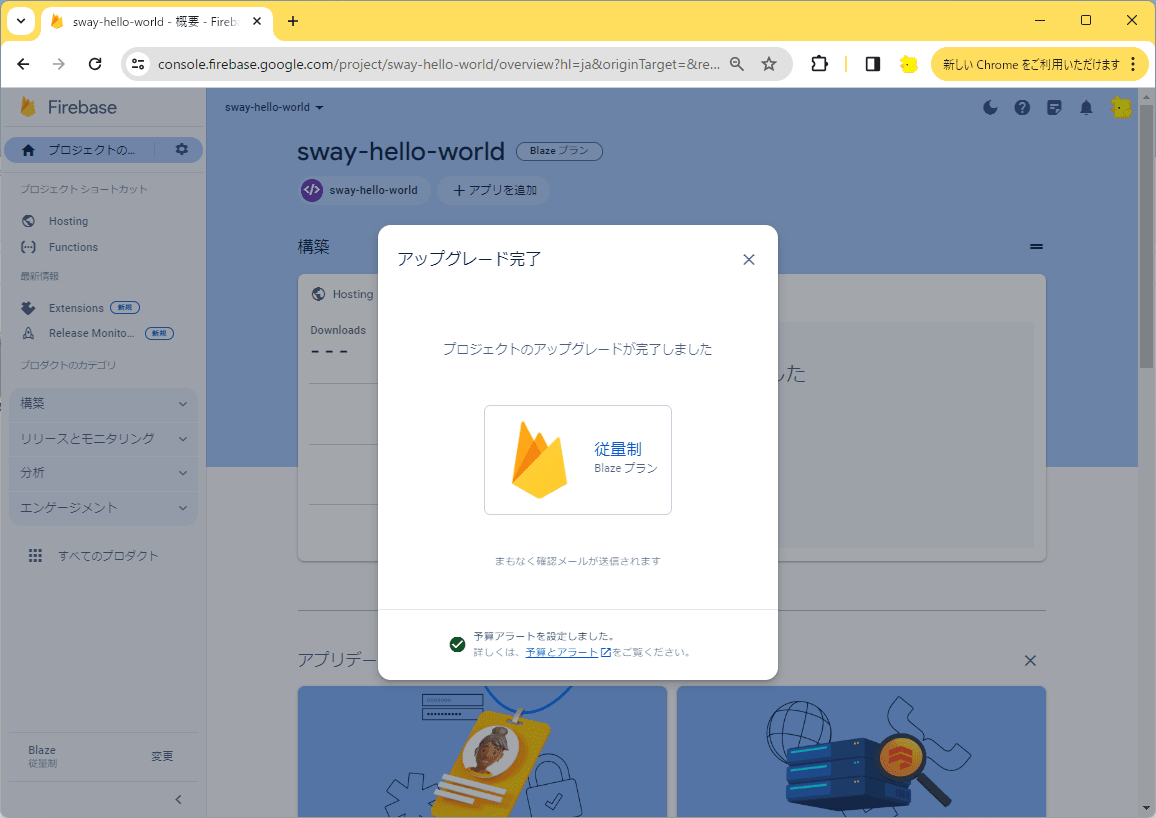Open the Chrome extensions puzzle icon
This screenshot has height=818, width=1156.
point(819,64)
